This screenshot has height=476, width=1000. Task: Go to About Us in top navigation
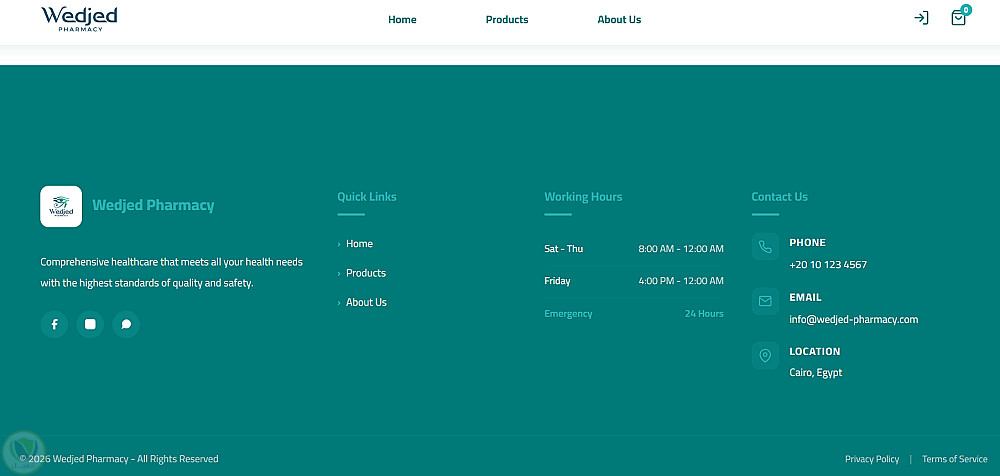[x=619, y=20]
